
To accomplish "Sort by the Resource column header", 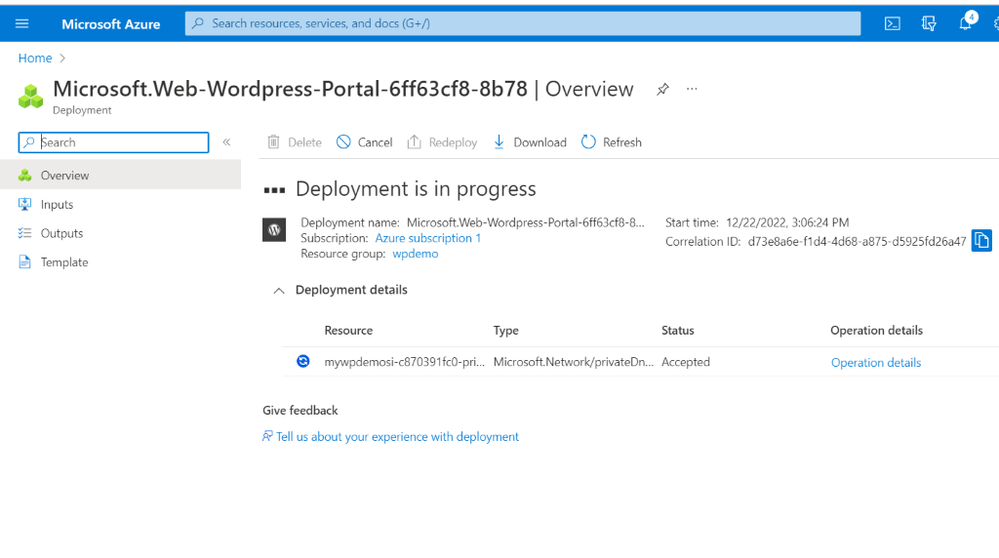I will pos(349,330).
